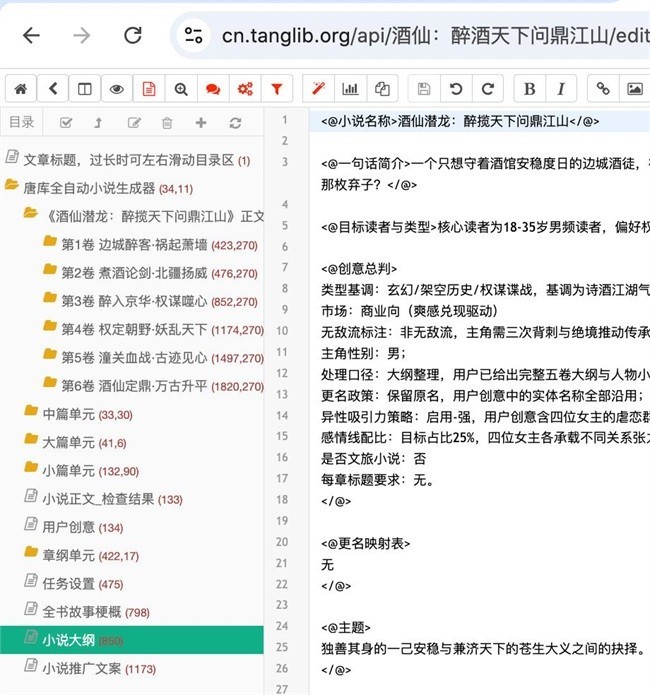This screenshot has height=695, width=650.
Task: Click the red document icon
Action: 149,89
